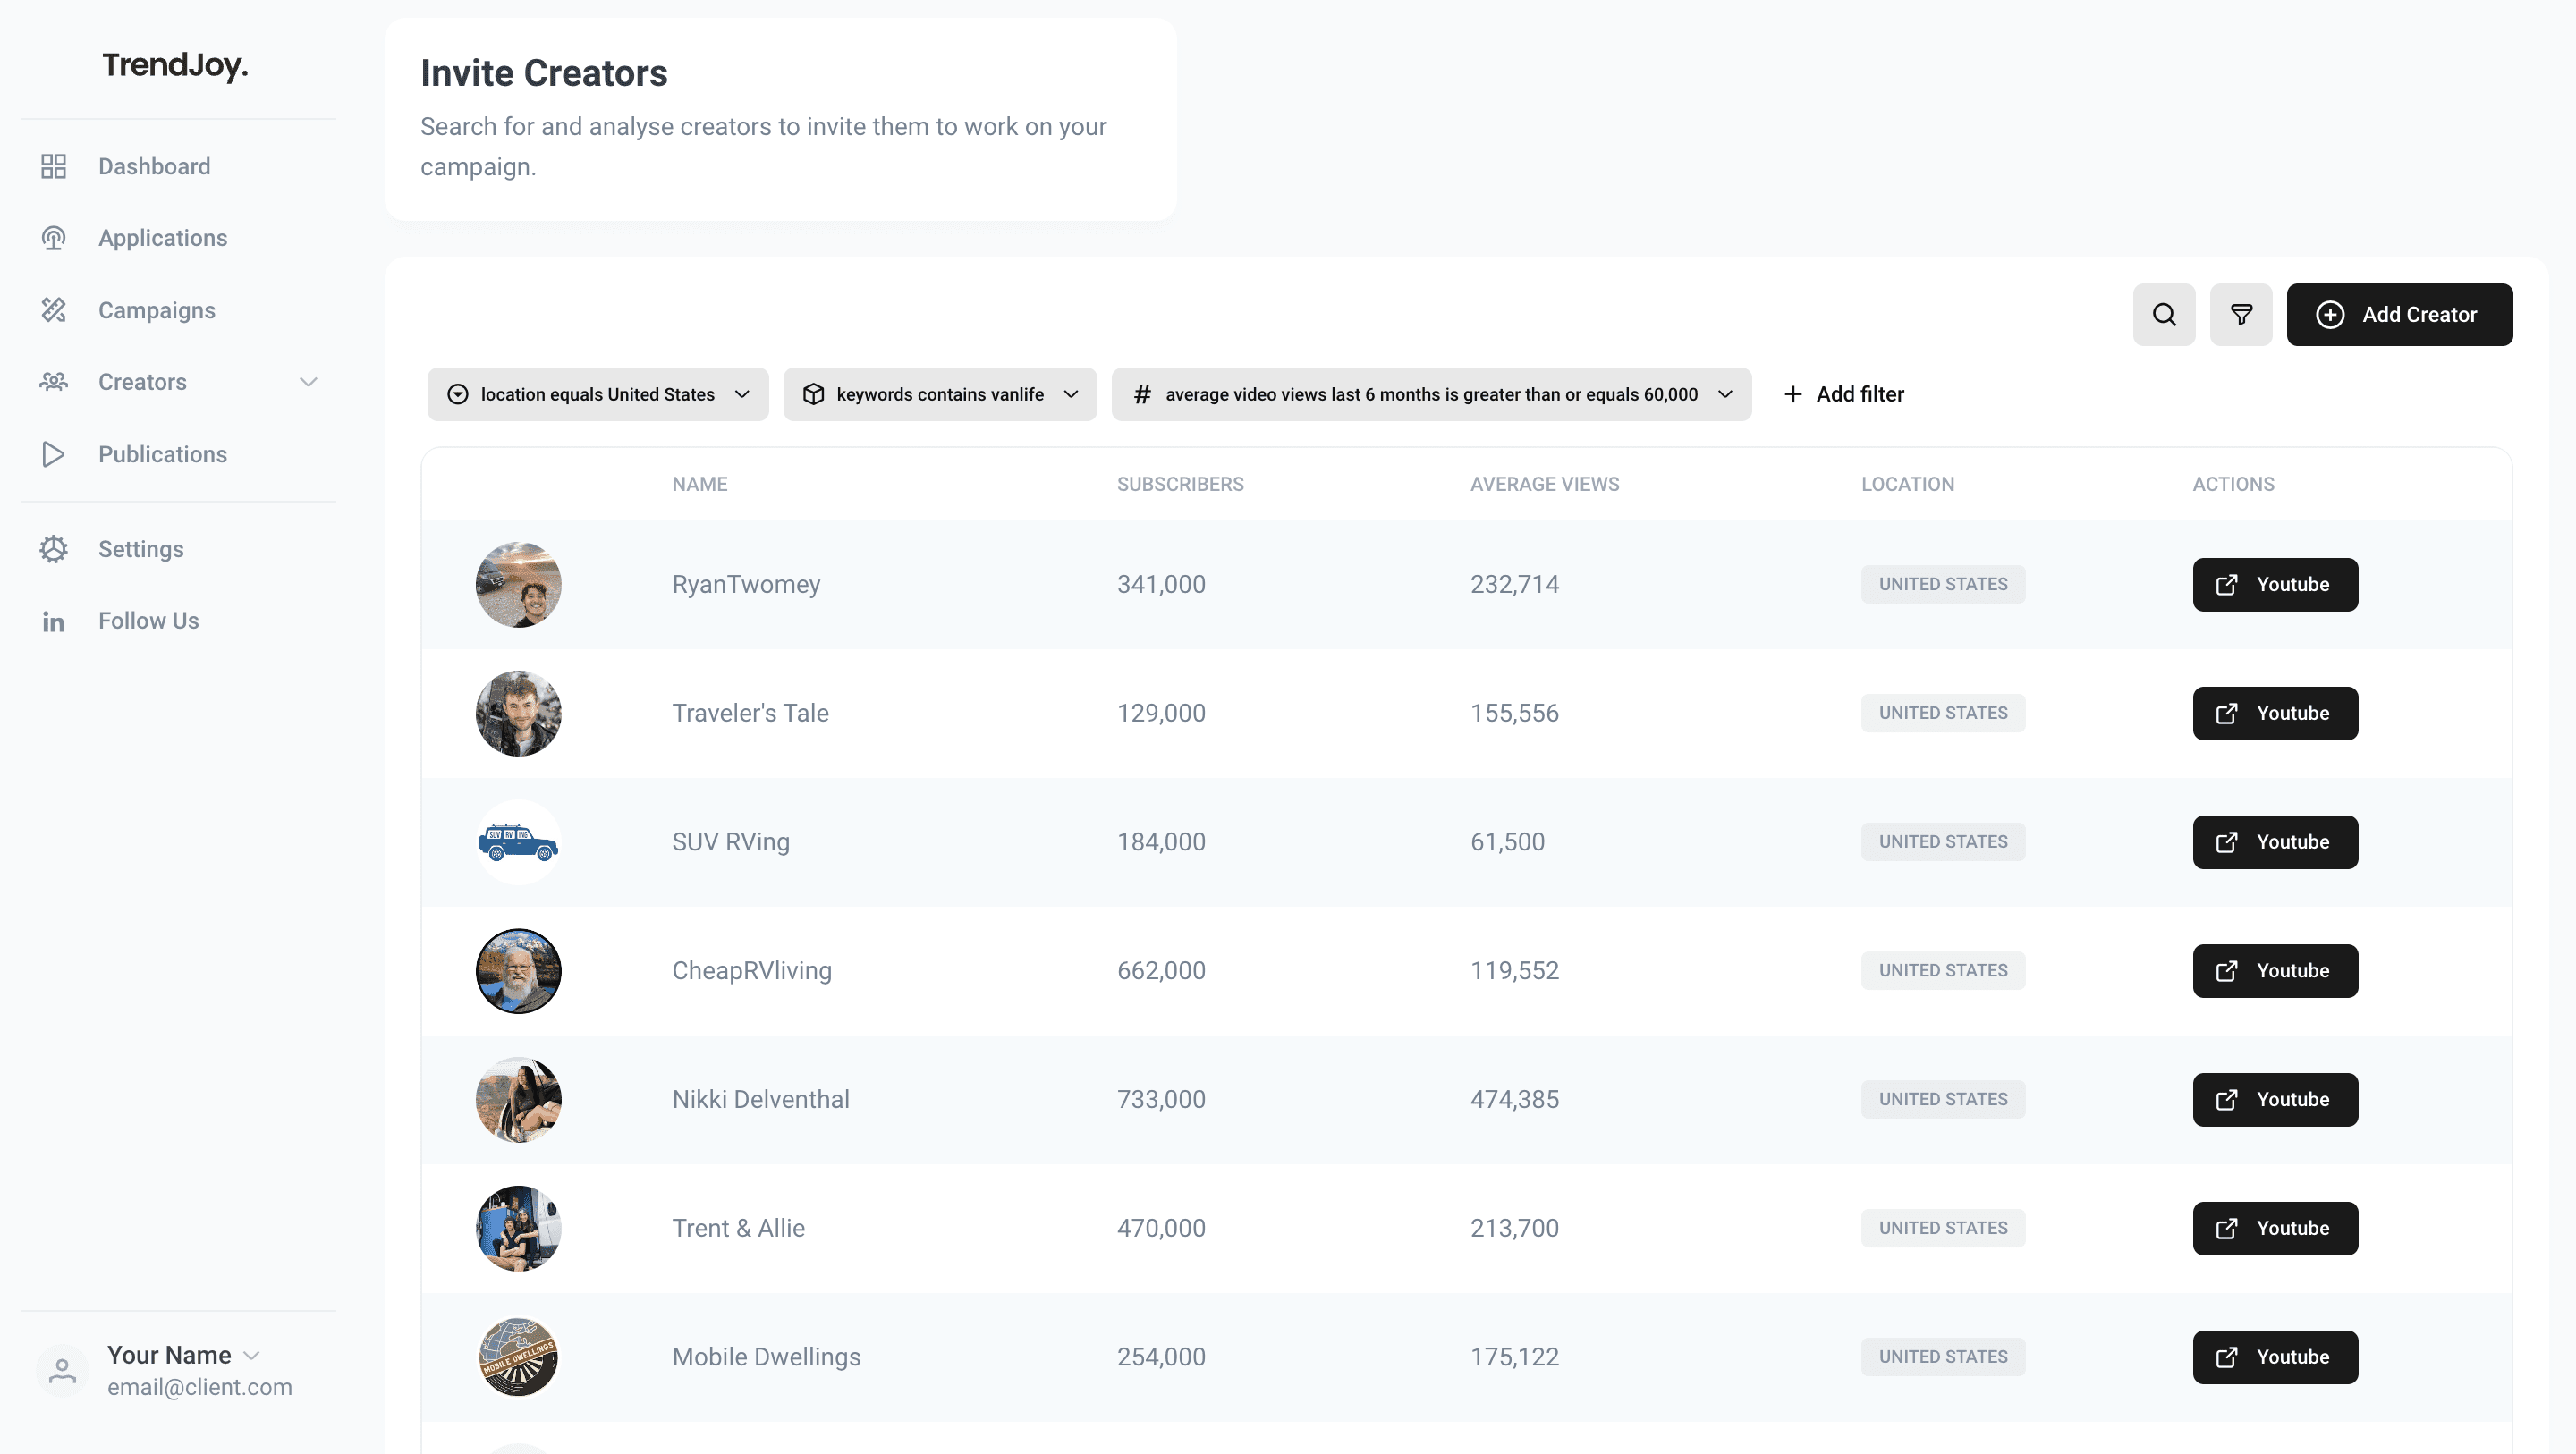Viewport: 2576px width, 1454px height.
Task: Click the Follow Us link
Action: pyautogui.click(x=149, y=621)
